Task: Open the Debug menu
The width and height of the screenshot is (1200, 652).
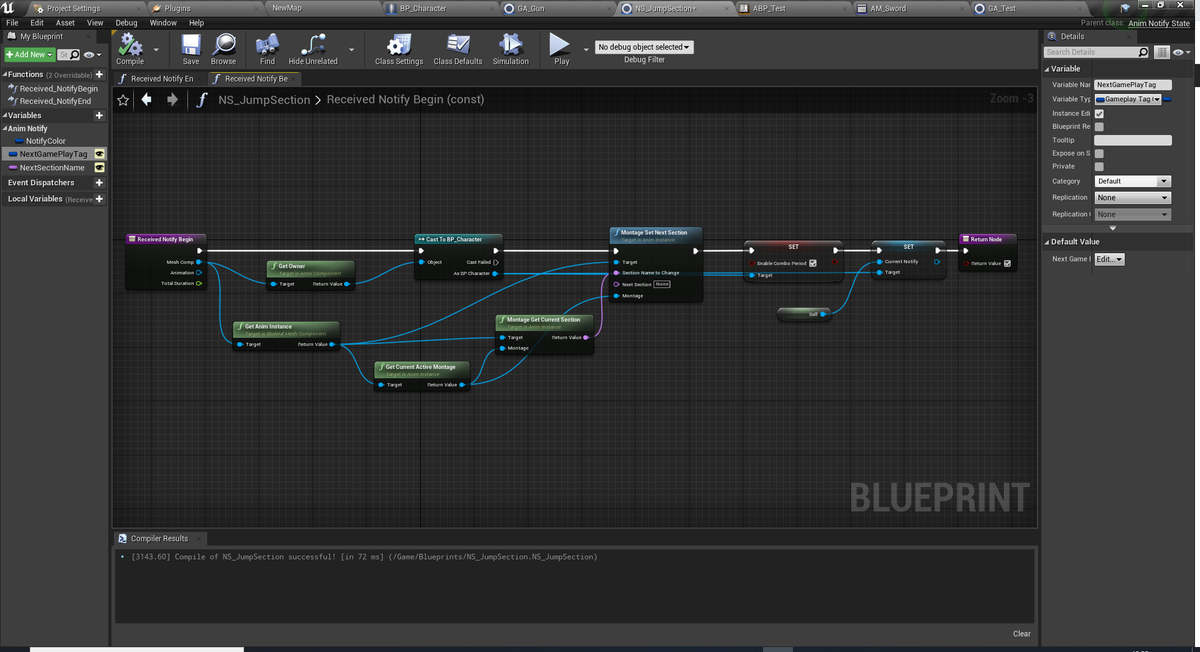Action: click(x=126, y=22)
